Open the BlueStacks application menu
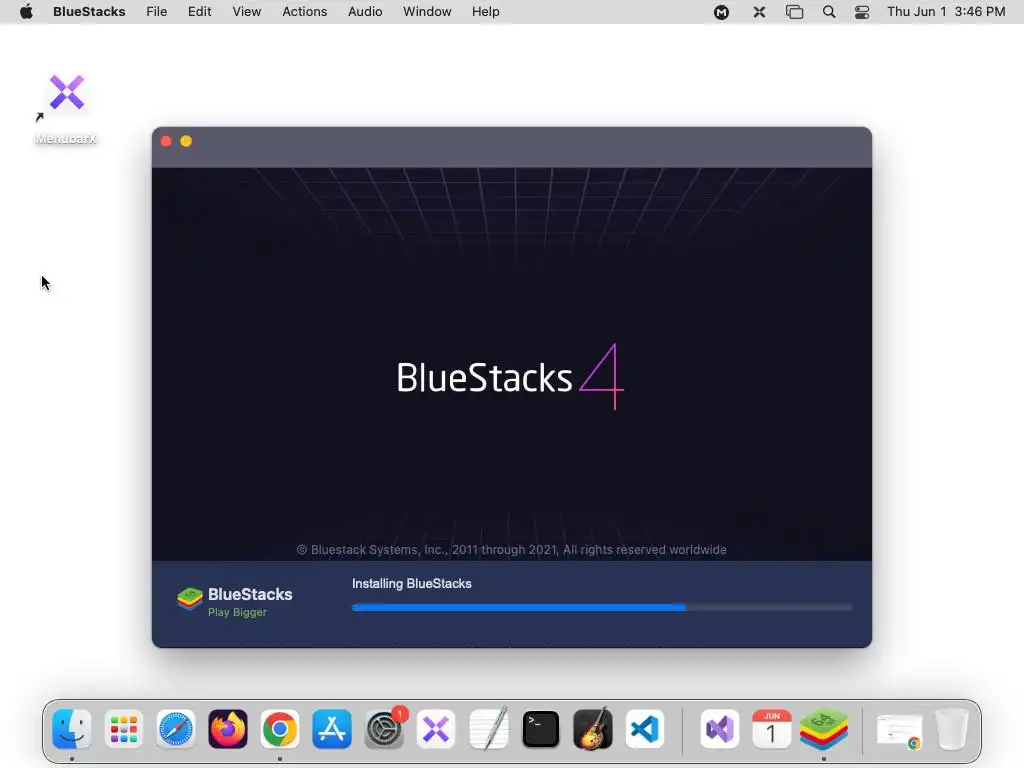 pyautogui.click(x=89, y=12)
